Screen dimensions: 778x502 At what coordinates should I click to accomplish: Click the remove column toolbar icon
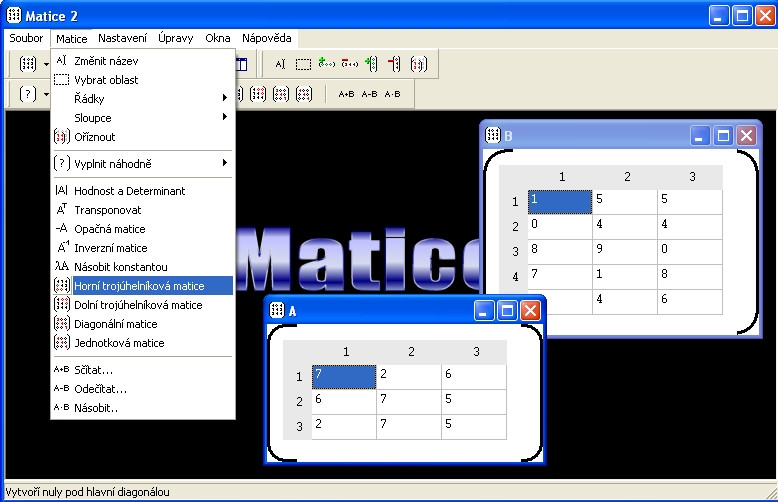[x=394, y=64]
